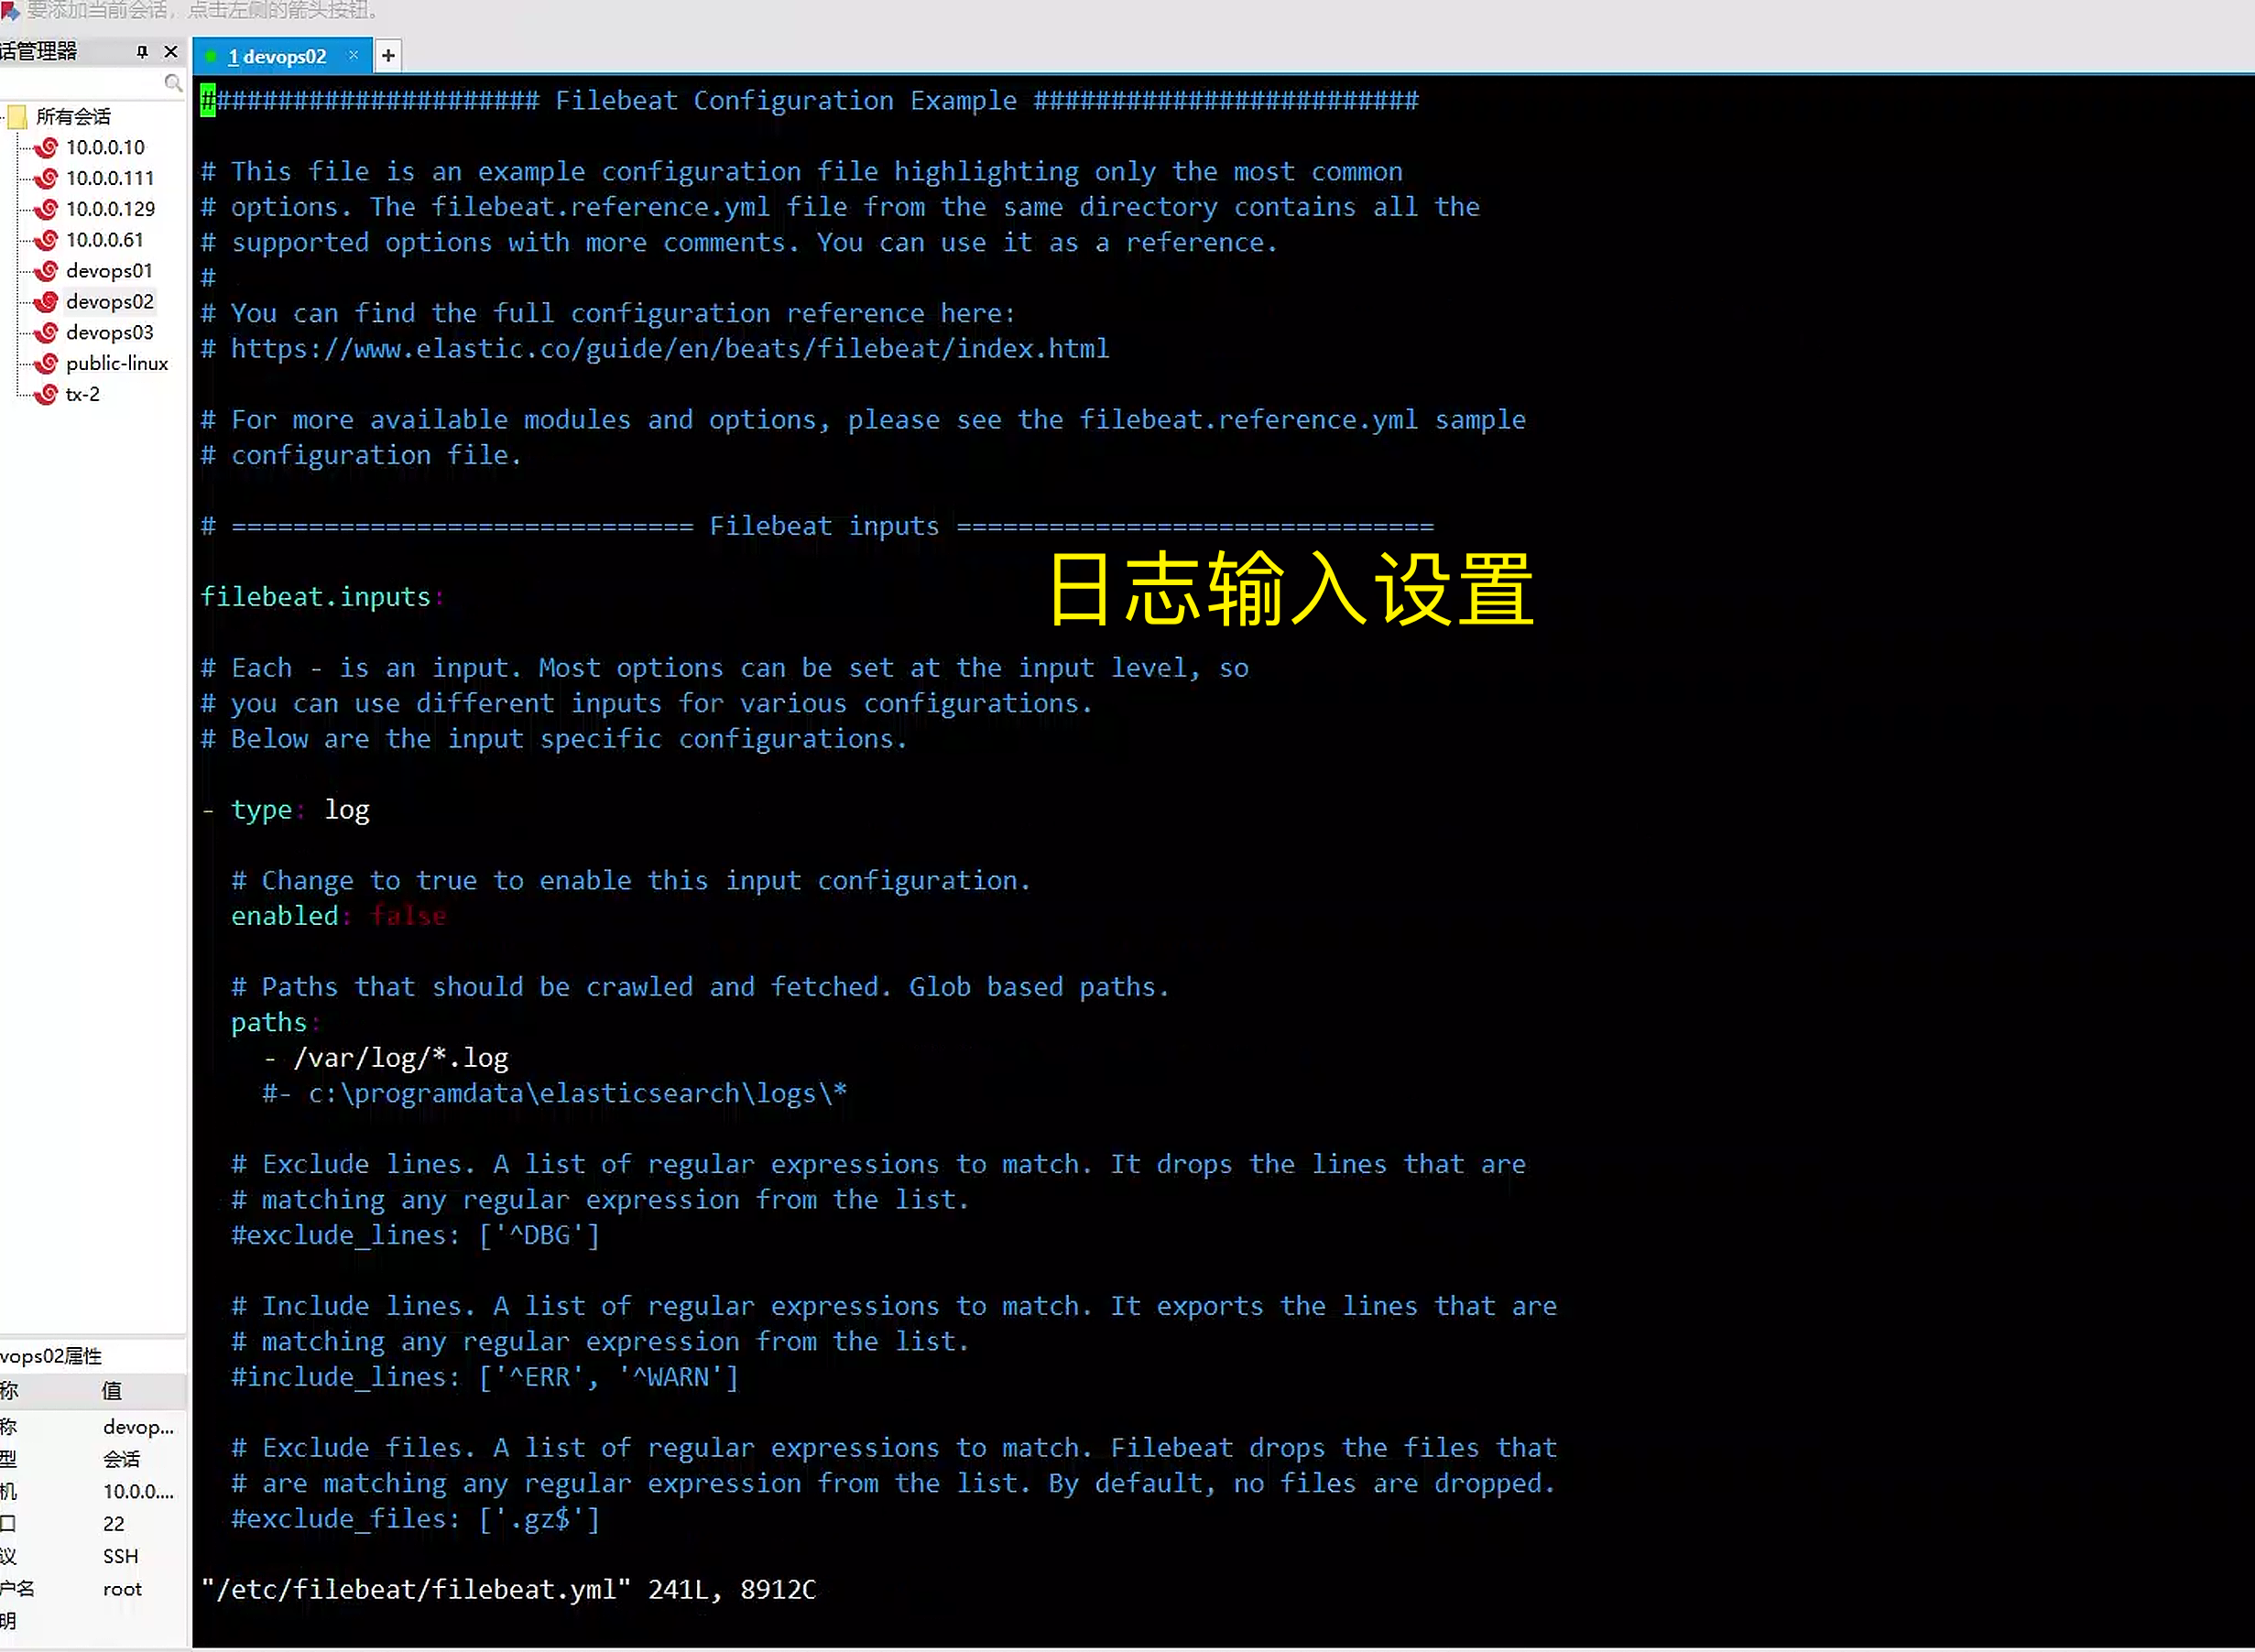Viewport: 2255px width, 1652px height.
Task: Select the devops02 session icon
Action: pos(45,301)
